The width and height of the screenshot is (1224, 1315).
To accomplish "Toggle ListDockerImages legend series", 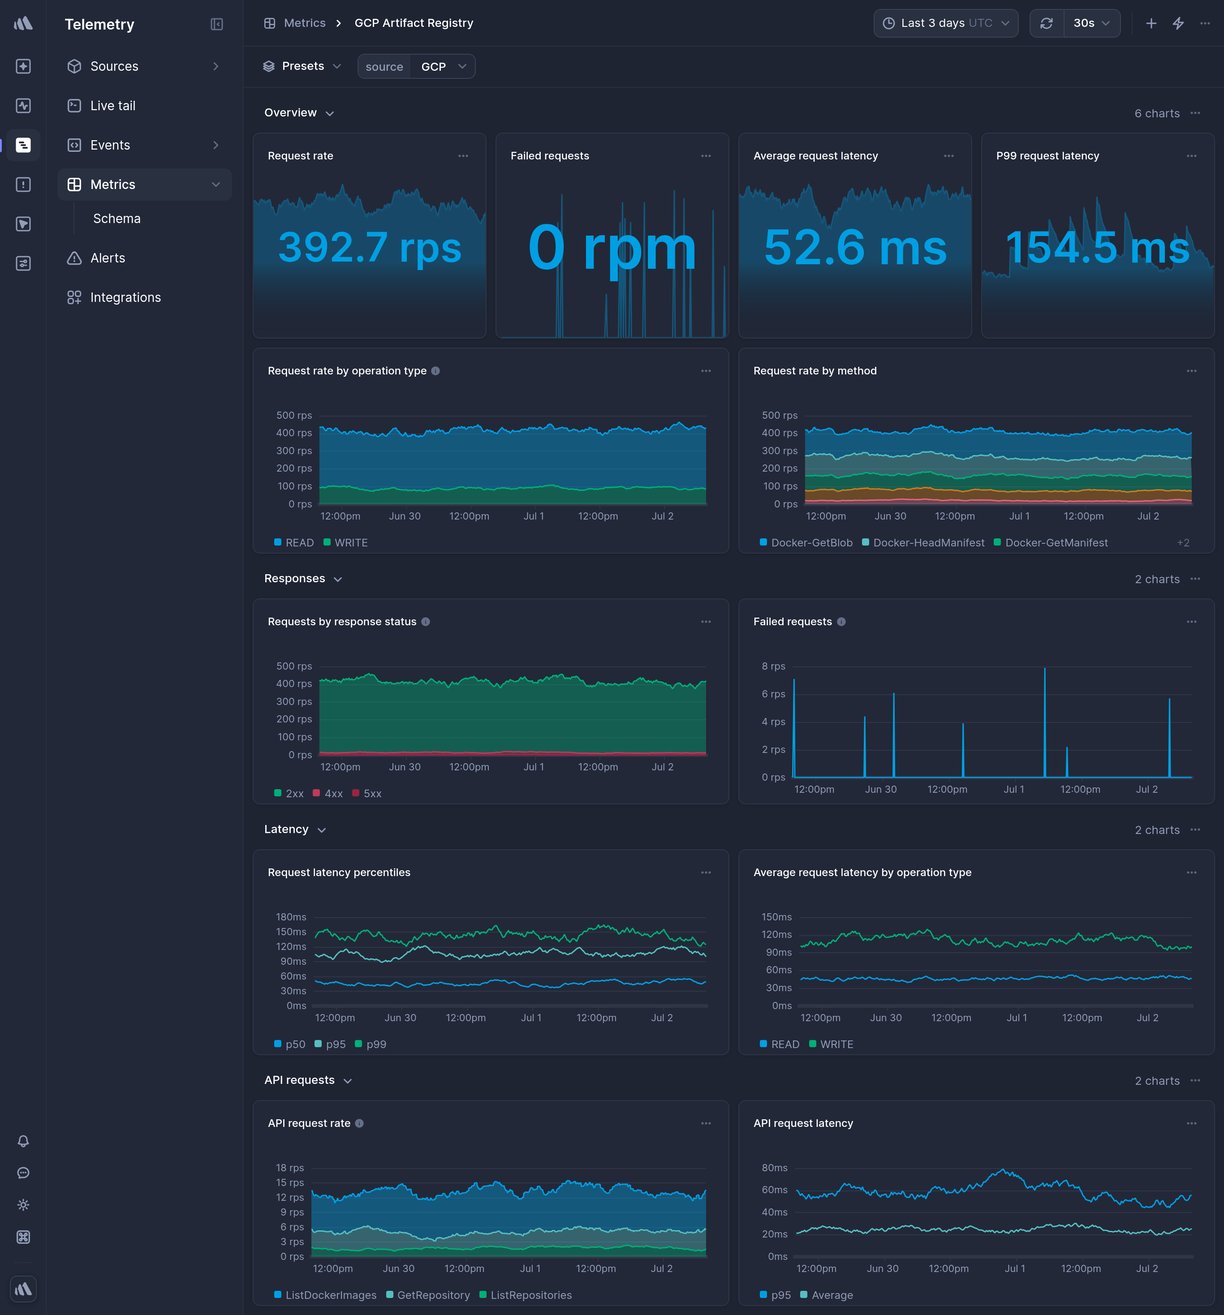I will click(x=325, y=1296).
